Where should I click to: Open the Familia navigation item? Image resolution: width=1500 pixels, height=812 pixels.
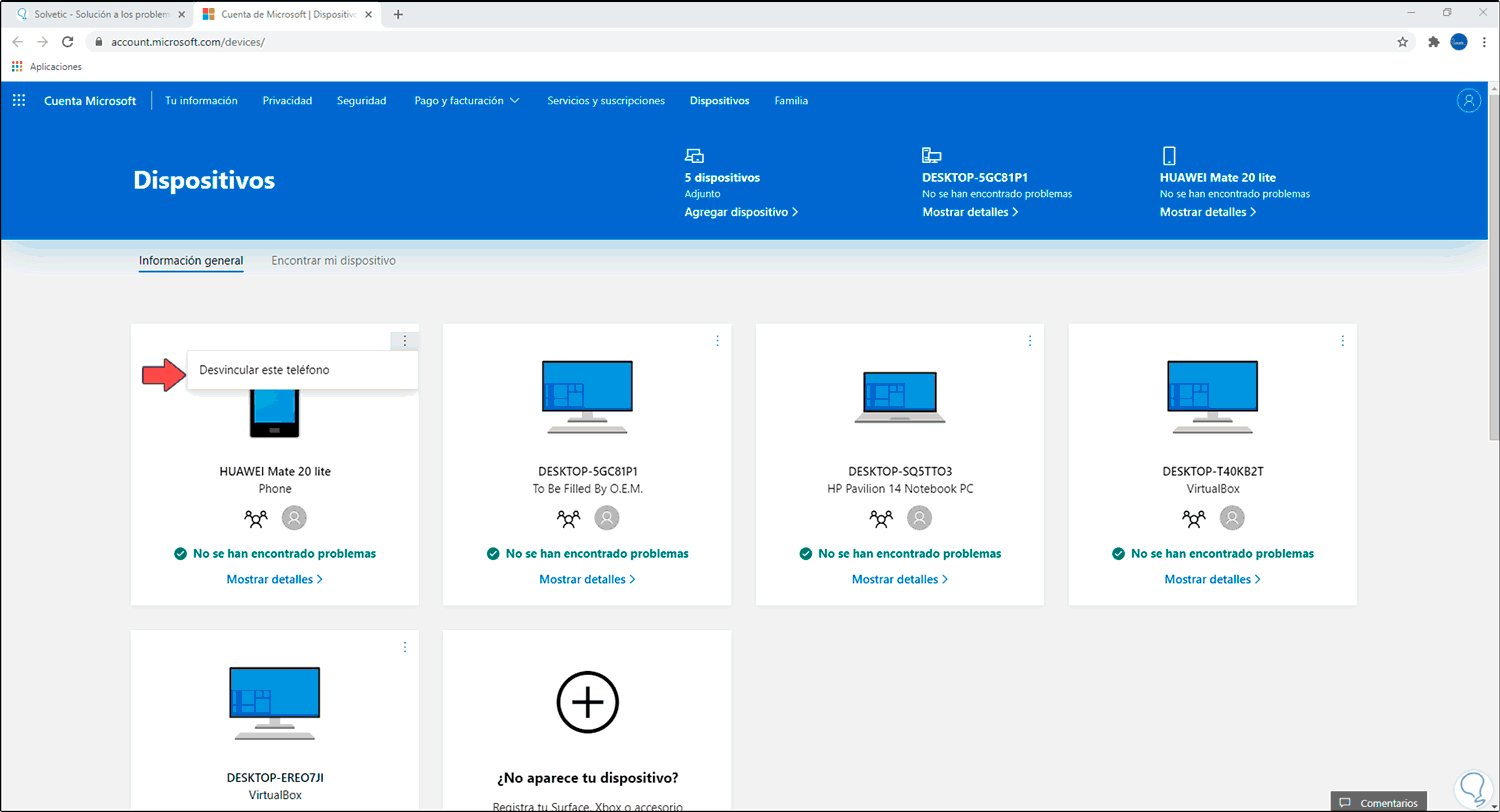click(791, 101)
